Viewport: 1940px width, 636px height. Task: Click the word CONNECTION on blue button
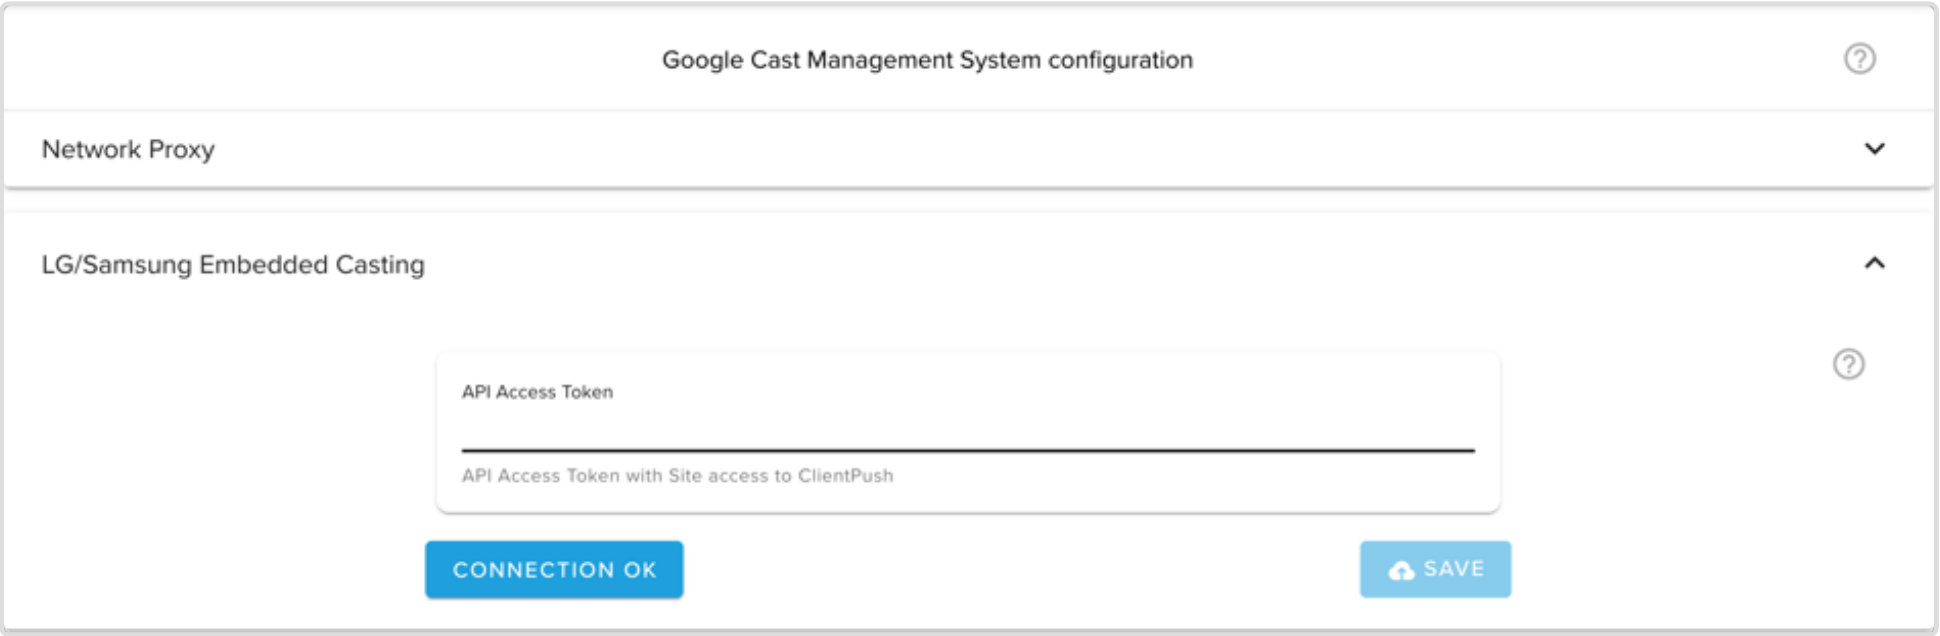(x=533, y=570)
